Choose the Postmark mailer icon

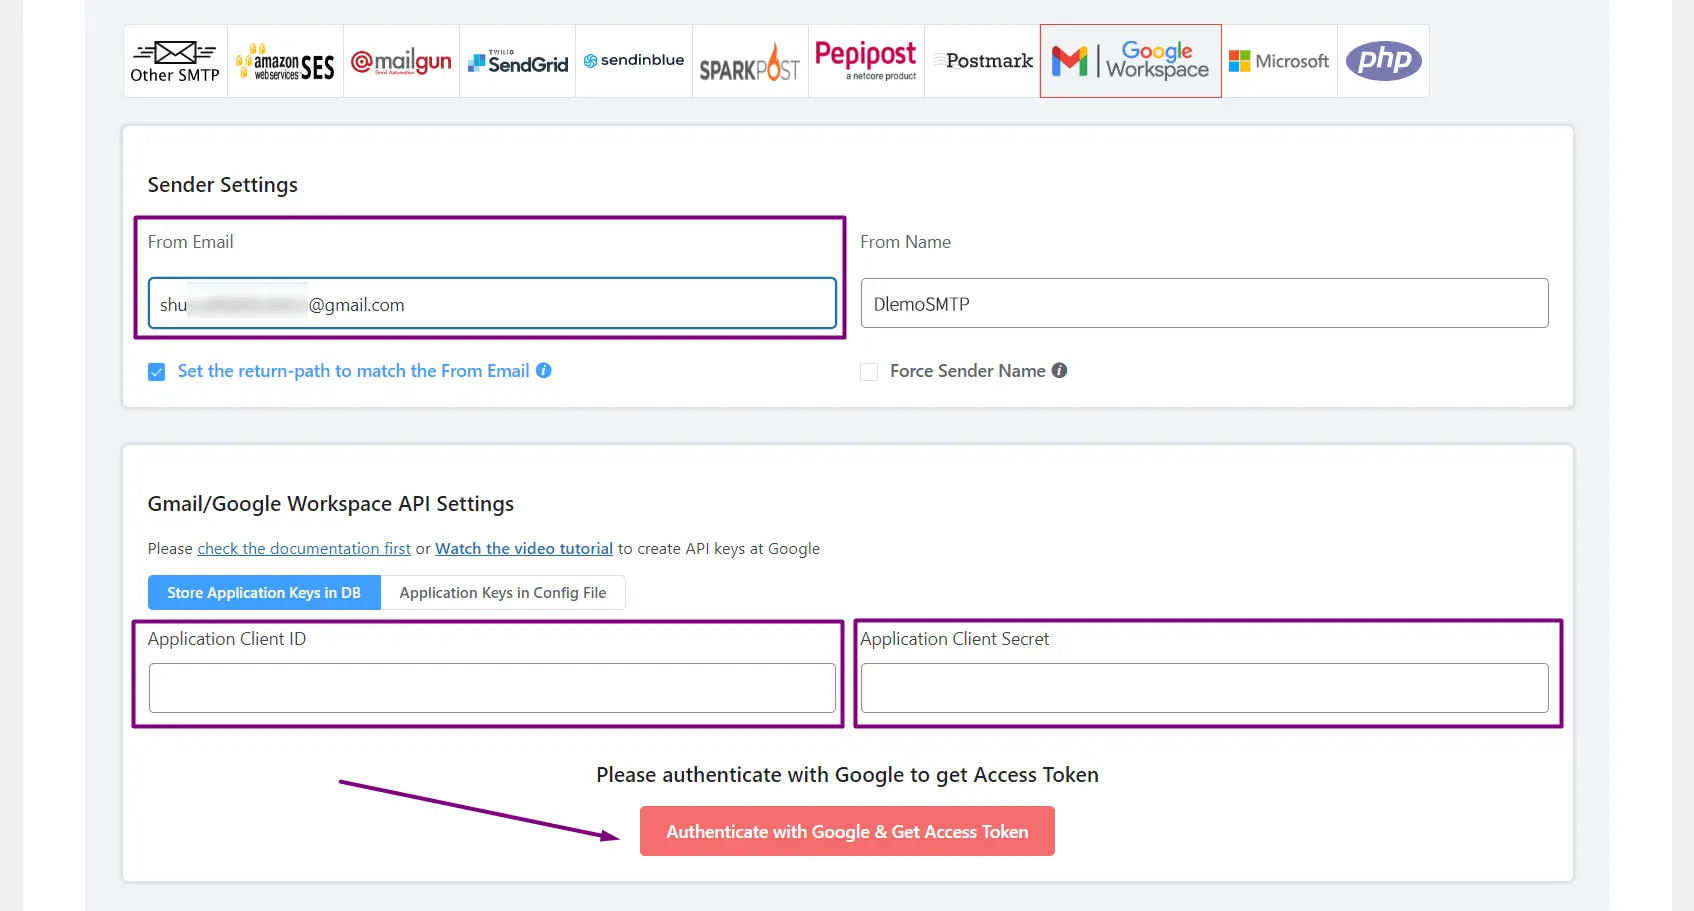pyautogui.click(x=982, y=61)
